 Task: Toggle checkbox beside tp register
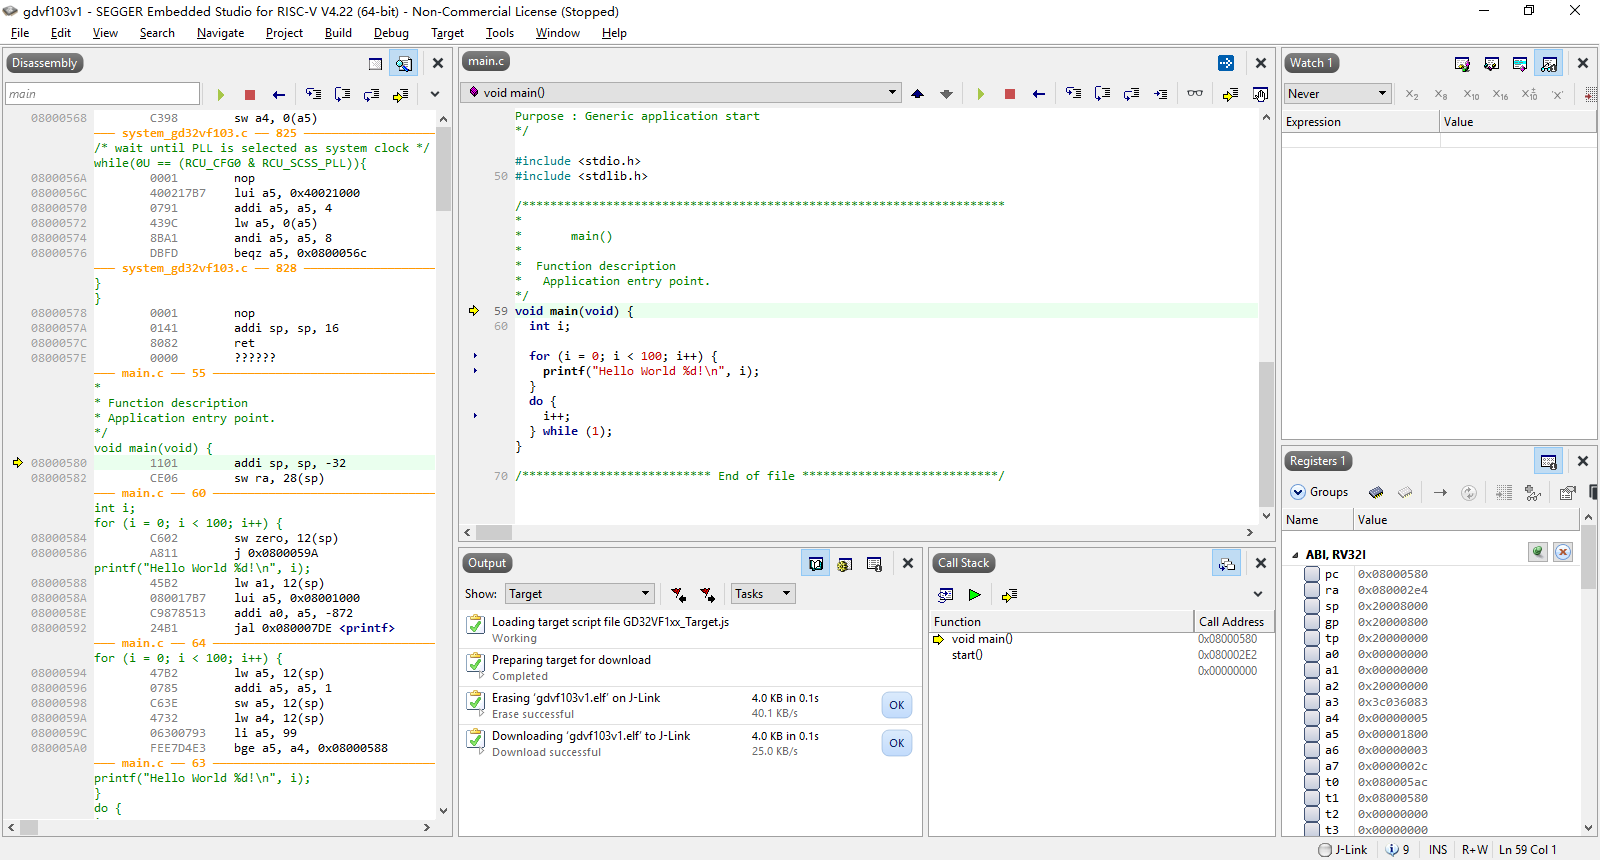tap(1312, 638)
